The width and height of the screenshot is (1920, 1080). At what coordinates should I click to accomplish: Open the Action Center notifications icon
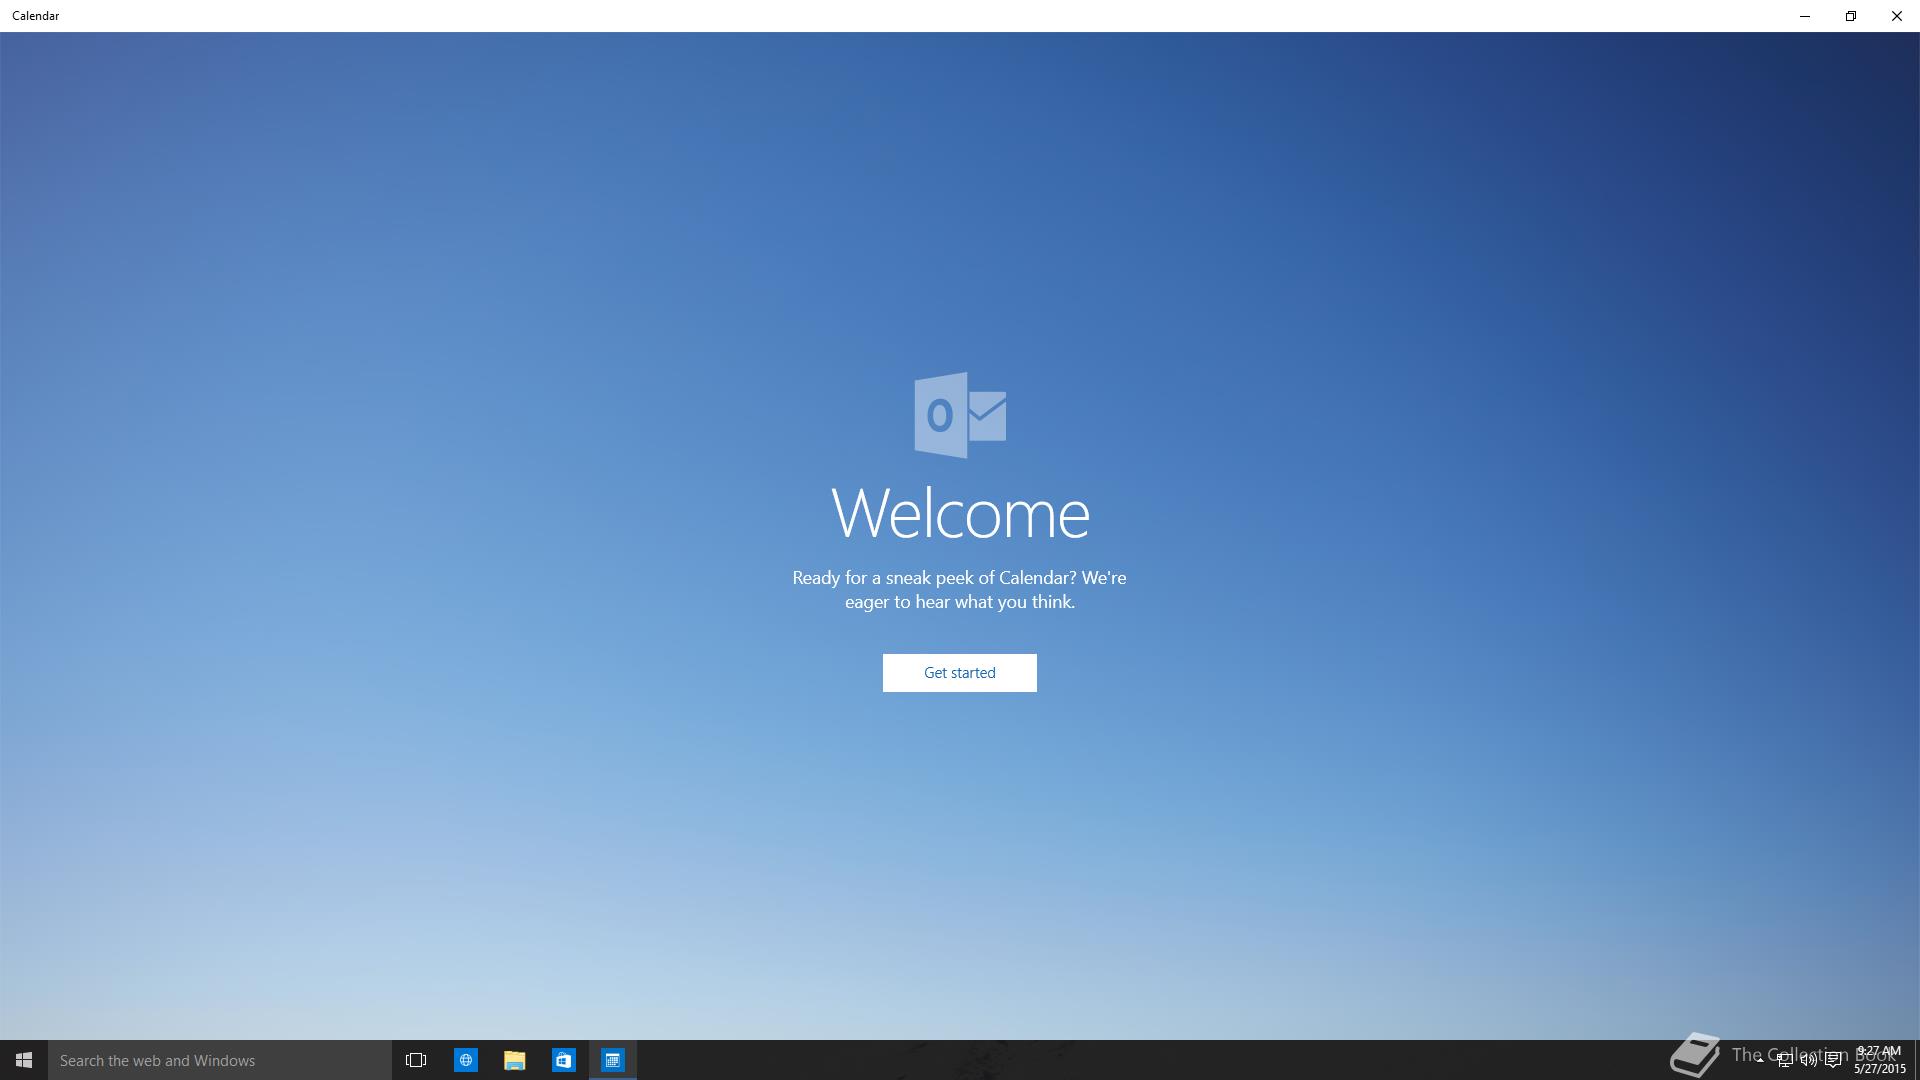(x=1833, y=1060)
